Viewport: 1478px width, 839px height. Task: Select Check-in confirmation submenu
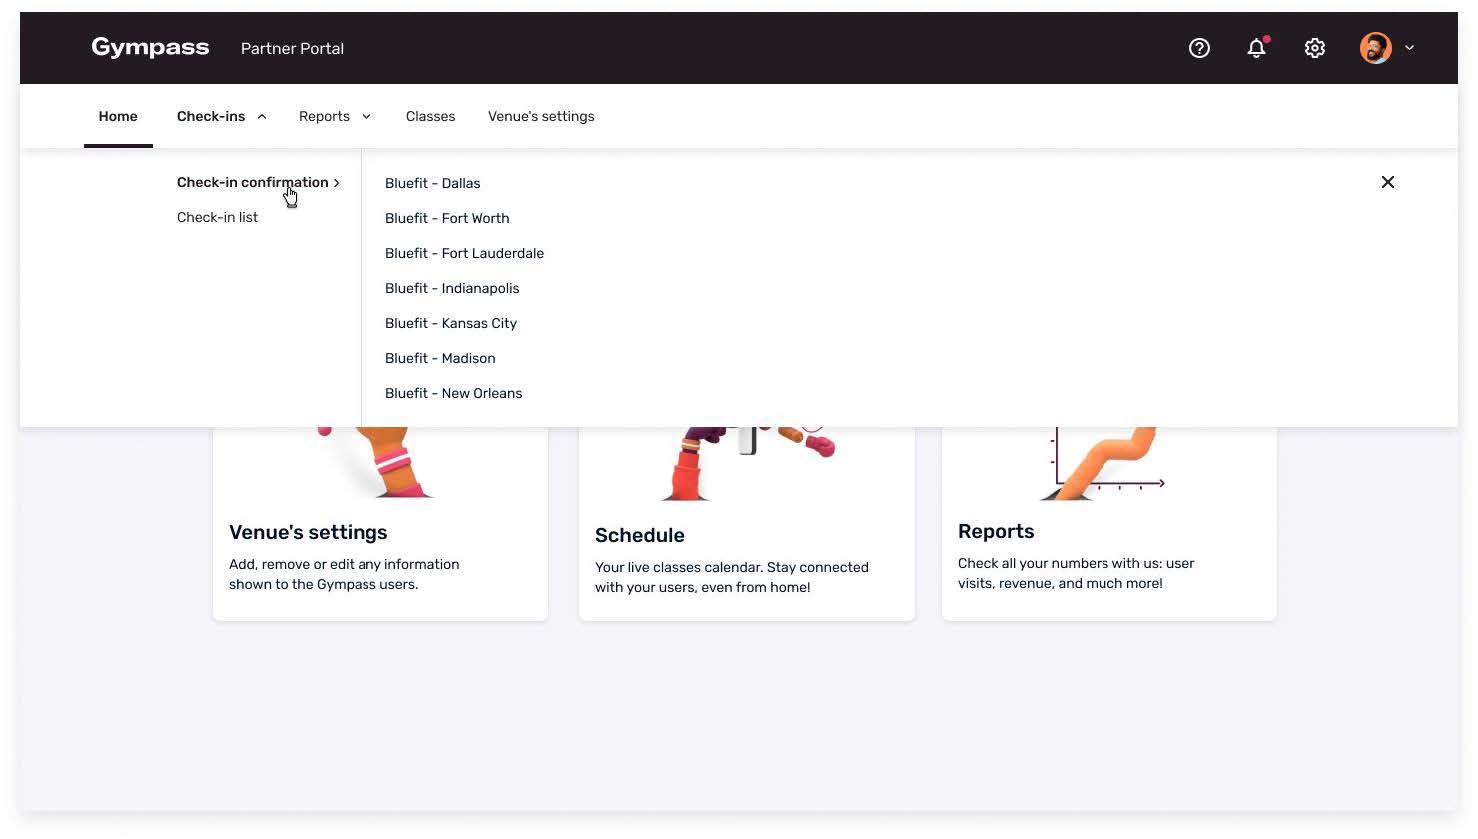pyautogui.click(x=259, y=182)
